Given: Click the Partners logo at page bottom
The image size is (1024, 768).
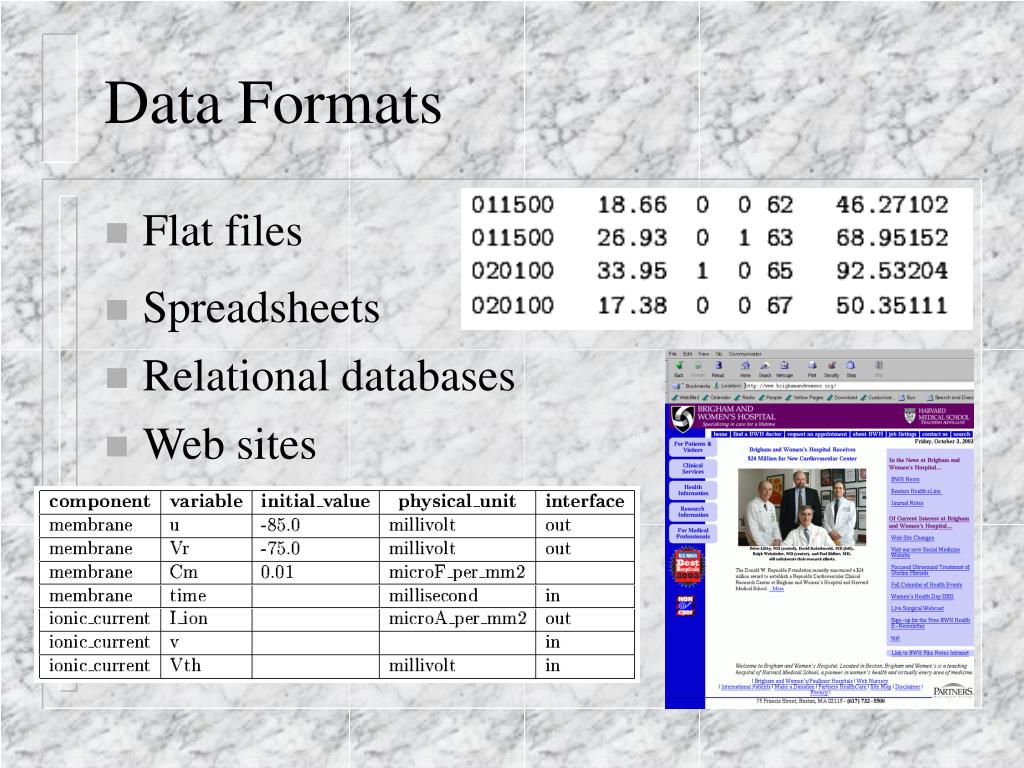Looking at the screenshot, I should point(952,691).
